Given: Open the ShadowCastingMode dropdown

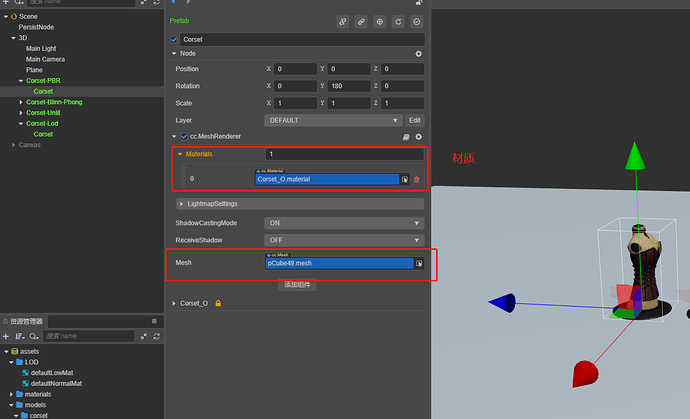Looking at the screenshot, I should point(344,223).
